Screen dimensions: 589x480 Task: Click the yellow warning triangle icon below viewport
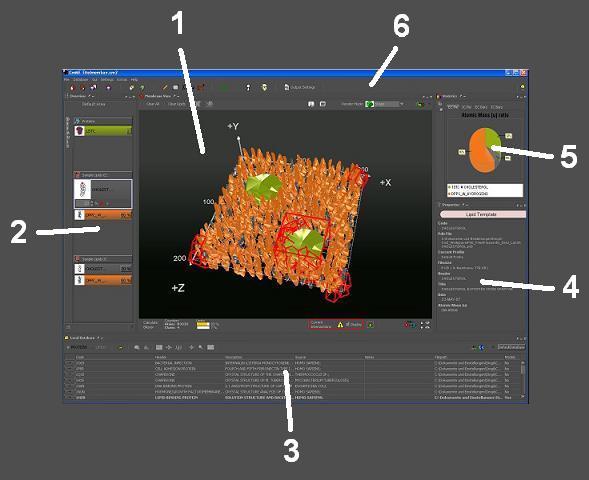click(x=340, y=325)
